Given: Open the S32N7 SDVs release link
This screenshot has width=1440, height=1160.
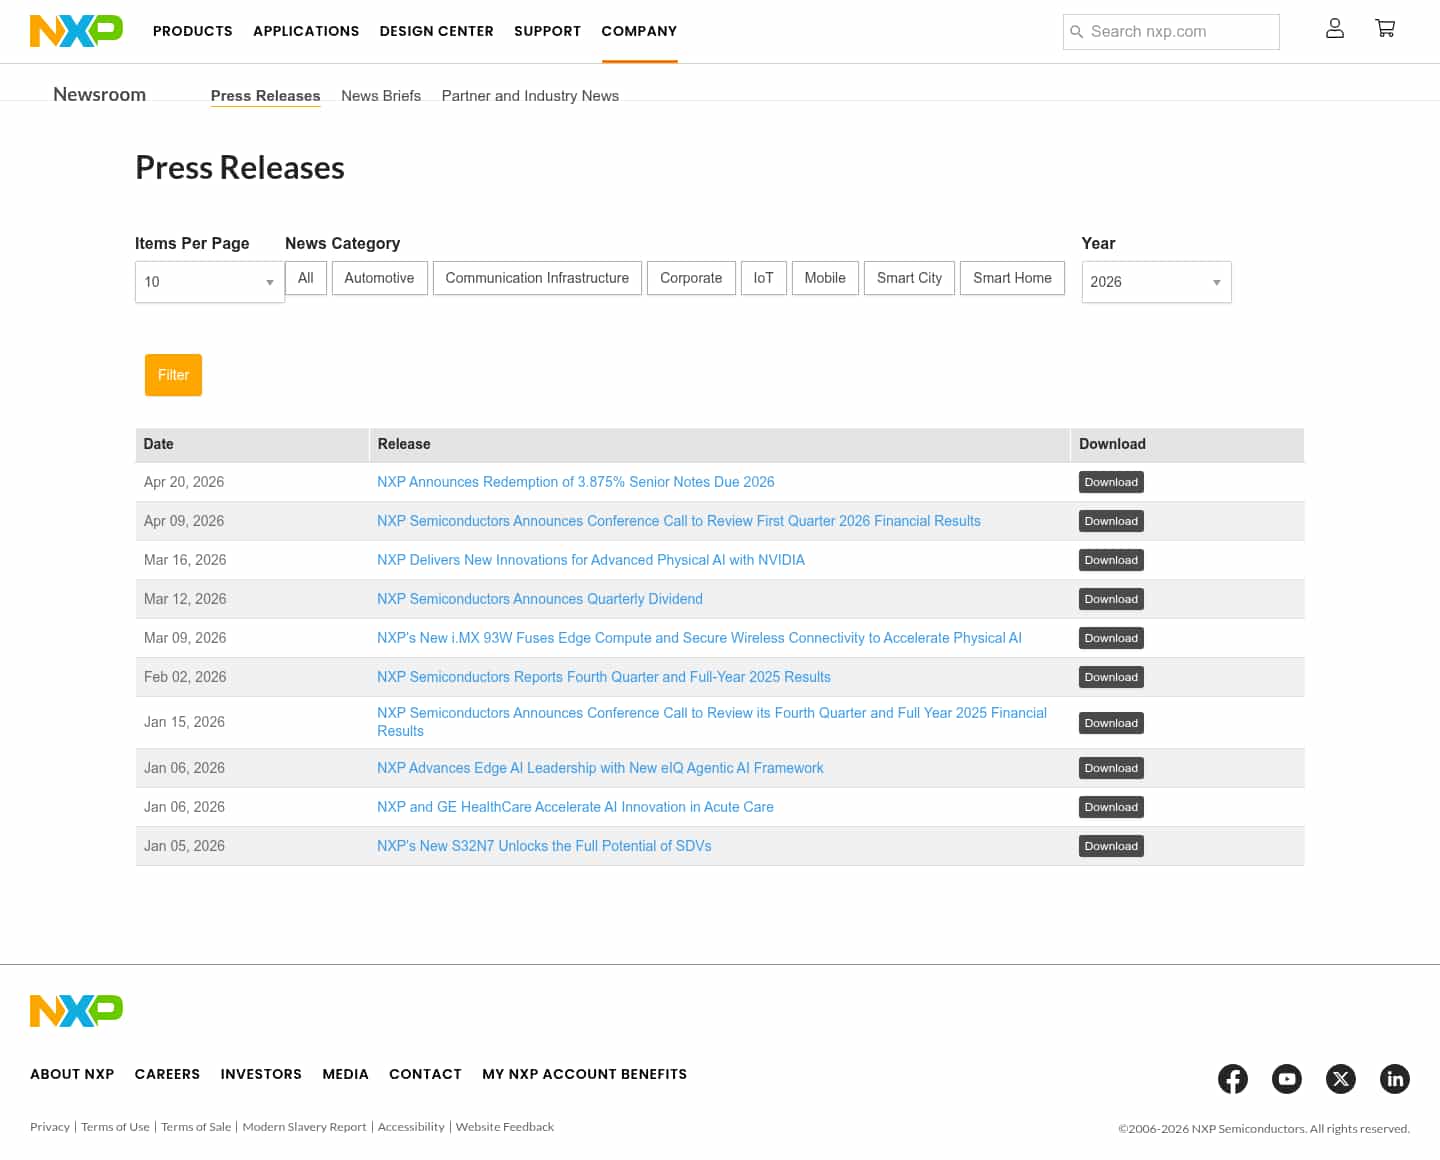Looking at the screenshot, I should [544, 846].
